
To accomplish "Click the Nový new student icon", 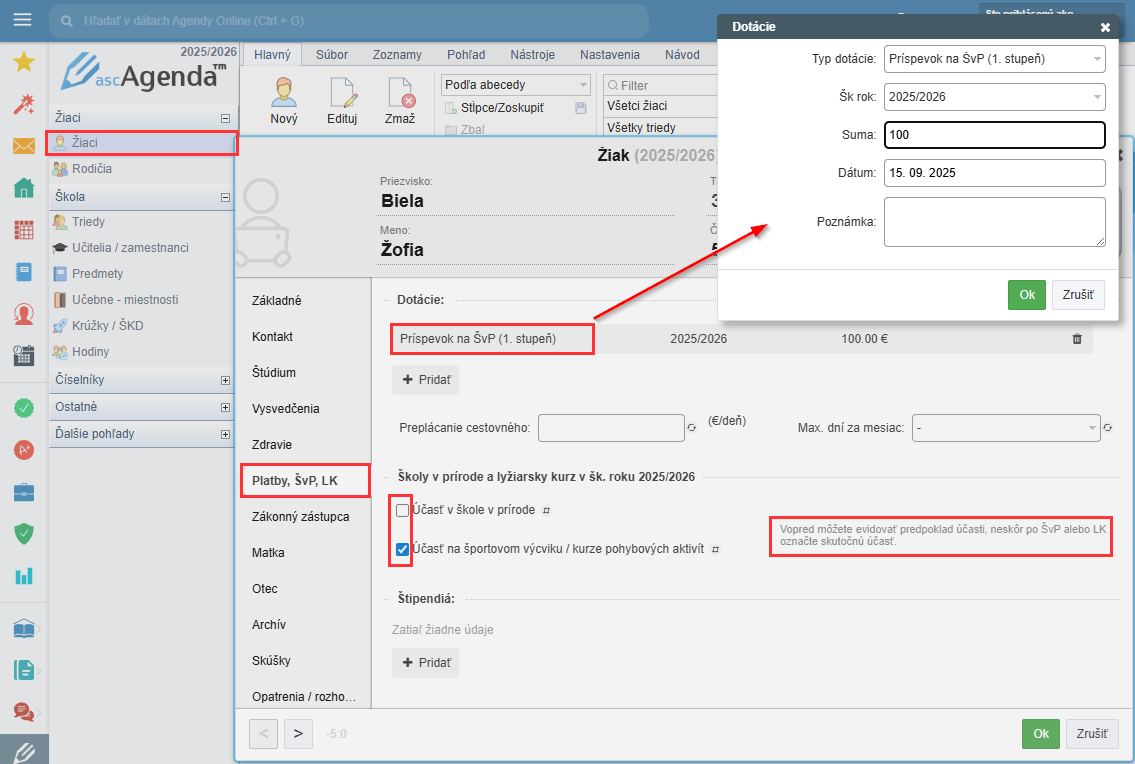I will click(x=284, y=101).
